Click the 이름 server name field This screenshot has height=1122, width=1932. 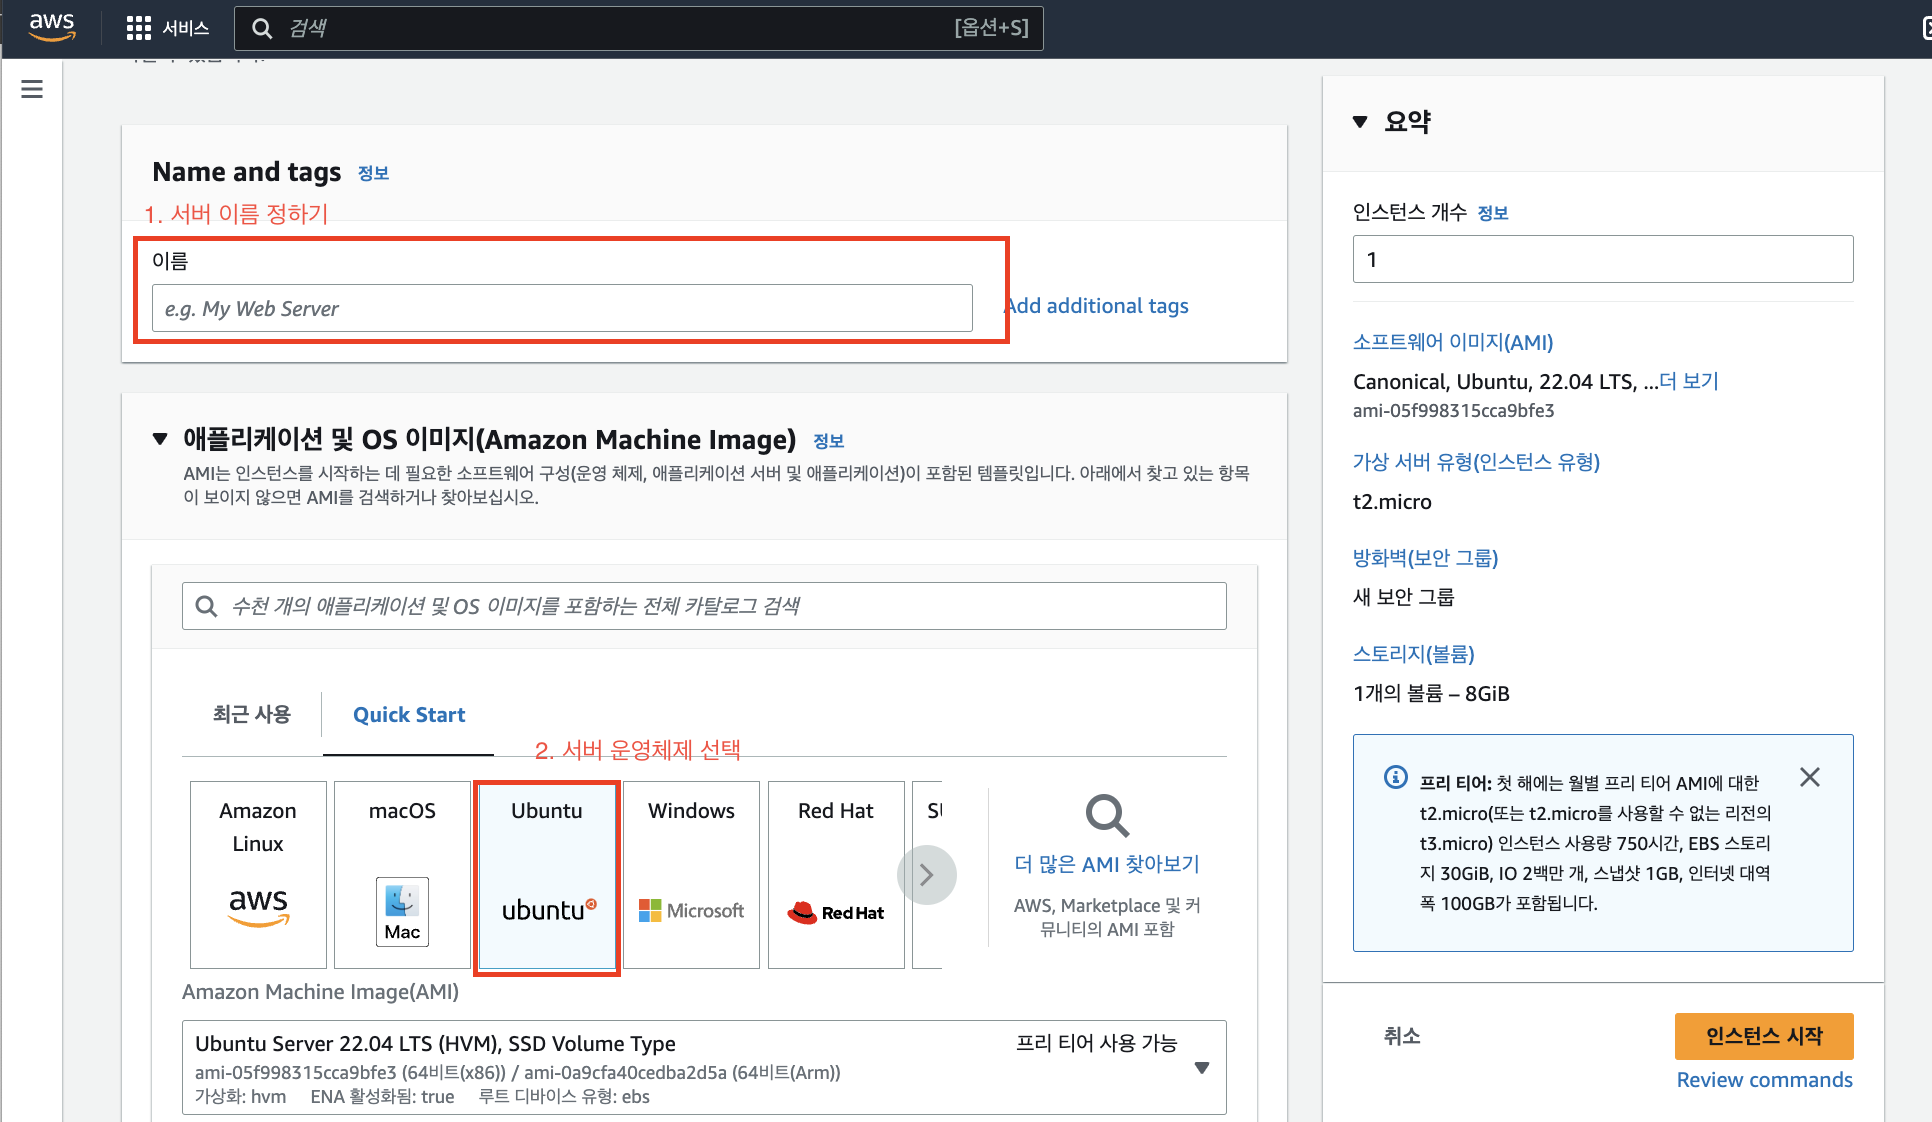562,308
